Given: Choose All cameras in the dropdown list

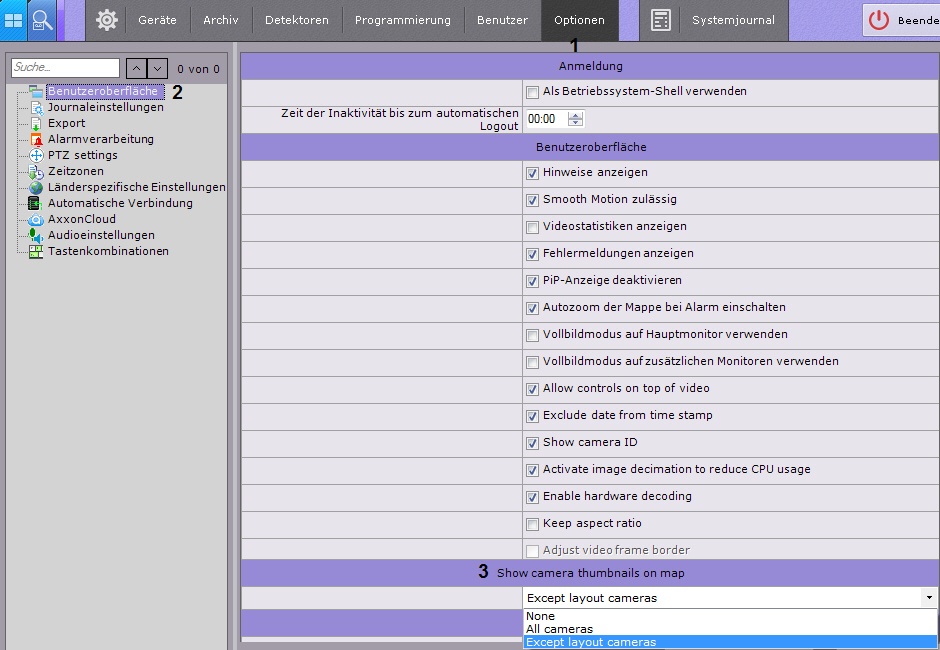Looking at the screenshot, I should 560,629.
